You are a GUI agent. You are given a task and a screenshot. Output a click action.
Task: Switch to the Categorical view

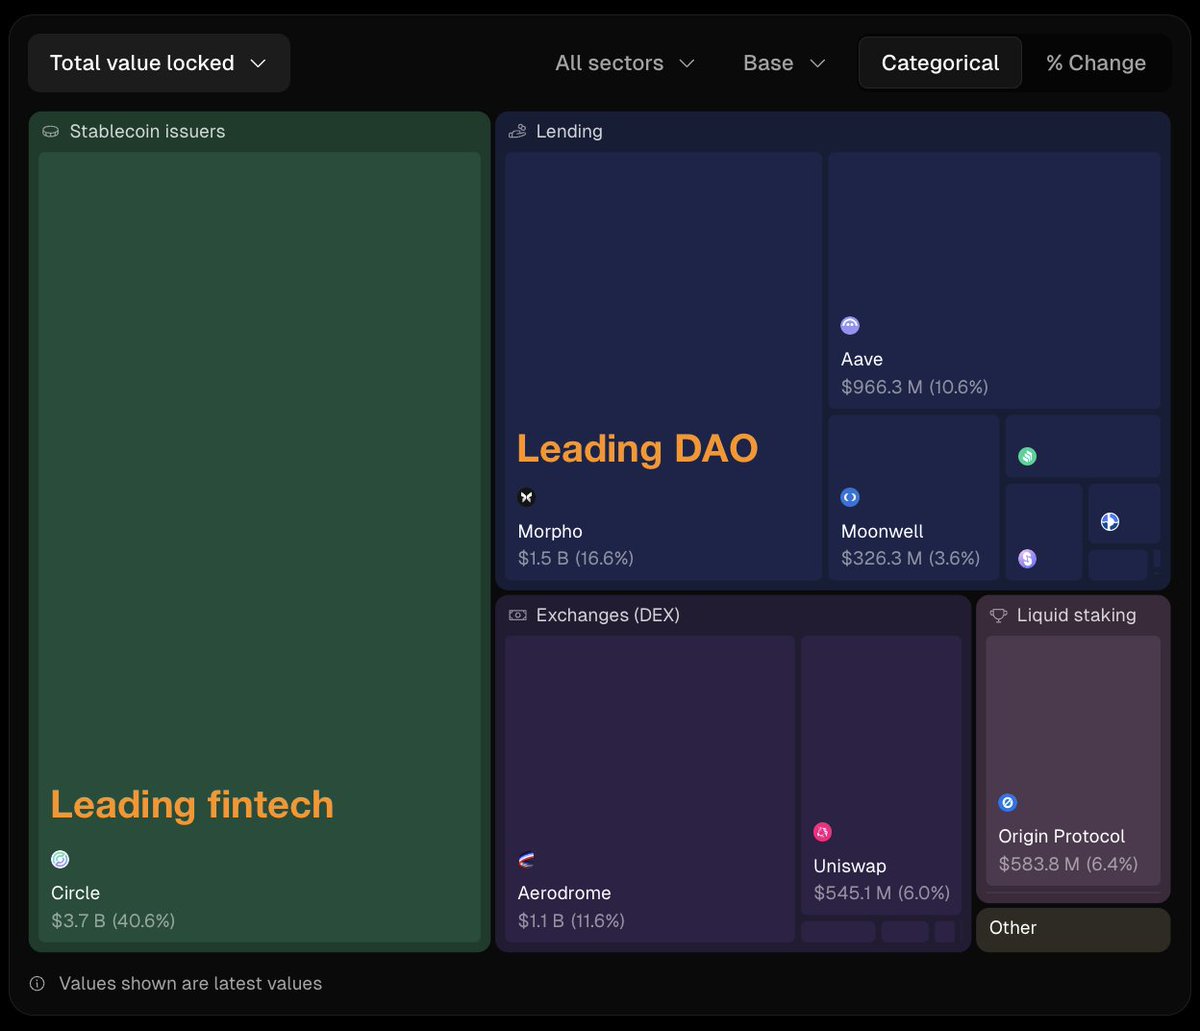point(940,63)
